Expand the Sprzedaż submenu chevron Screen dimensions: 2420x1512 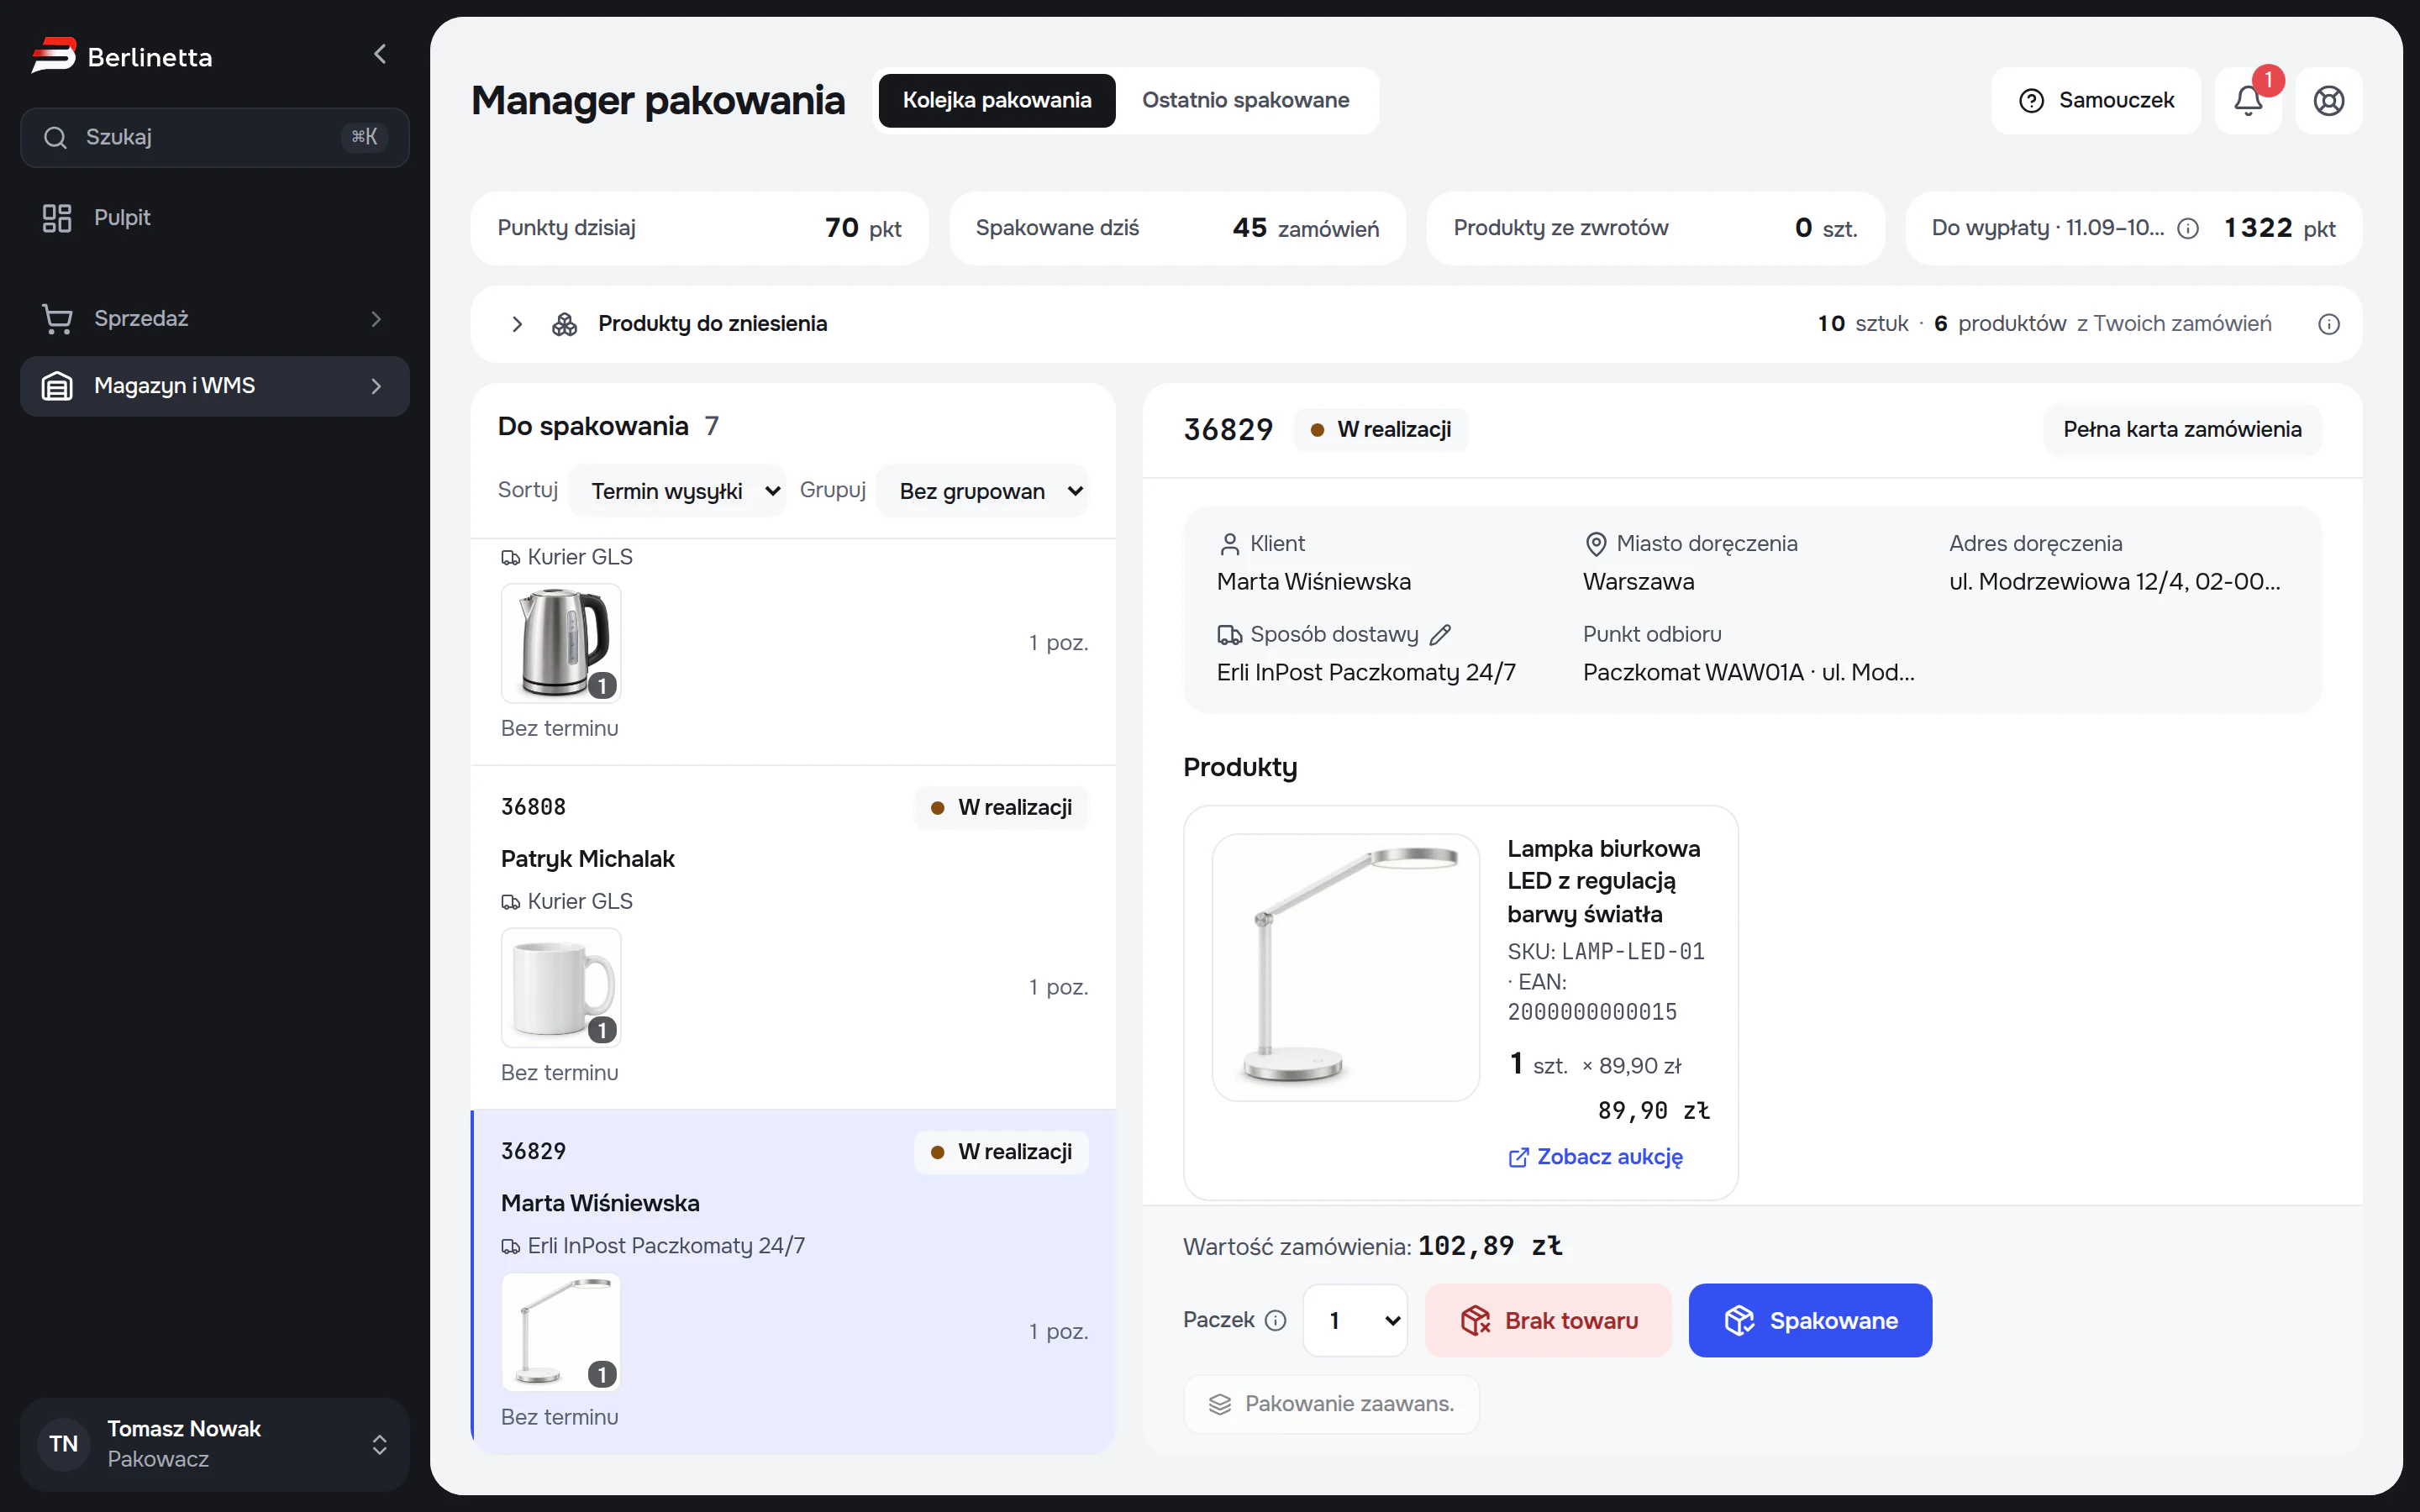(x=376, y=319)
